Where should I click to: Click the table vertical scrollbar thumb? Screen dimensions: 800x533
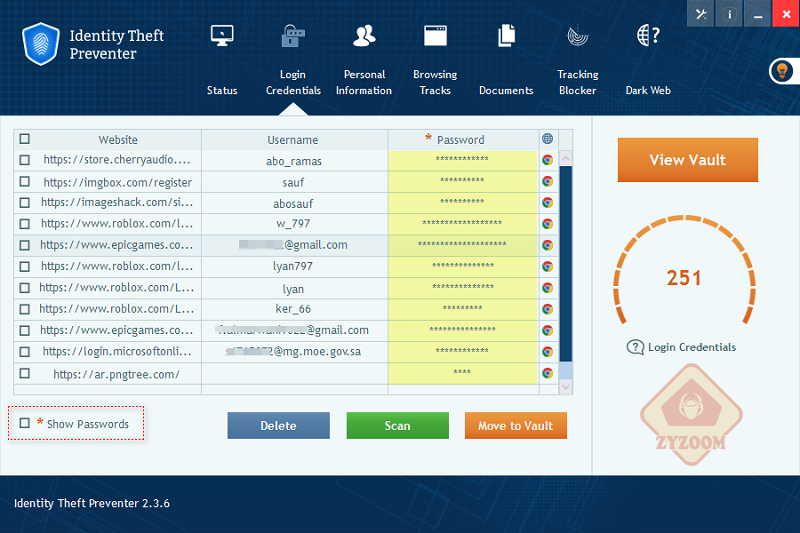tap(566, 264)
